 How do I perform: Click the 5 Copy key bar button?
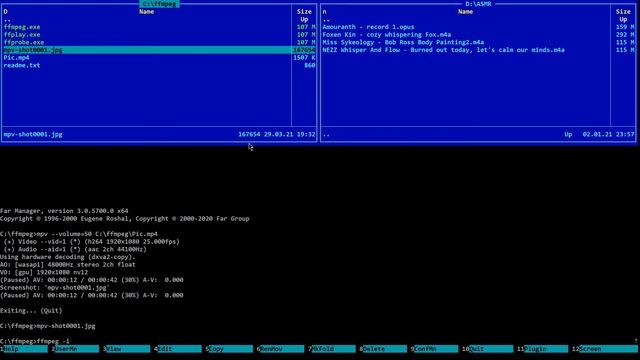[x=229, y=349]
